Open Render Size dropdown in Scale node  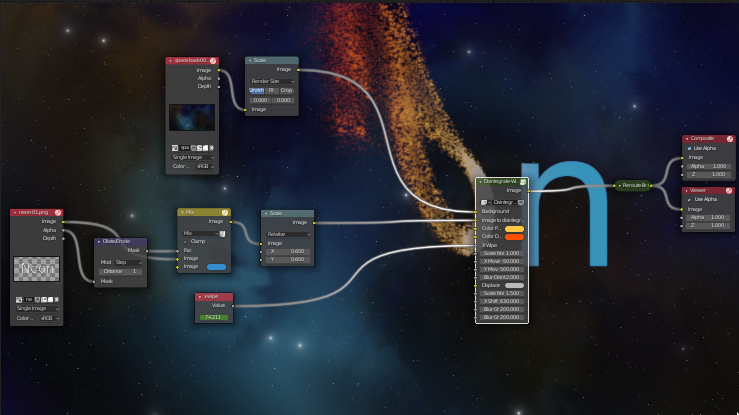271,81
